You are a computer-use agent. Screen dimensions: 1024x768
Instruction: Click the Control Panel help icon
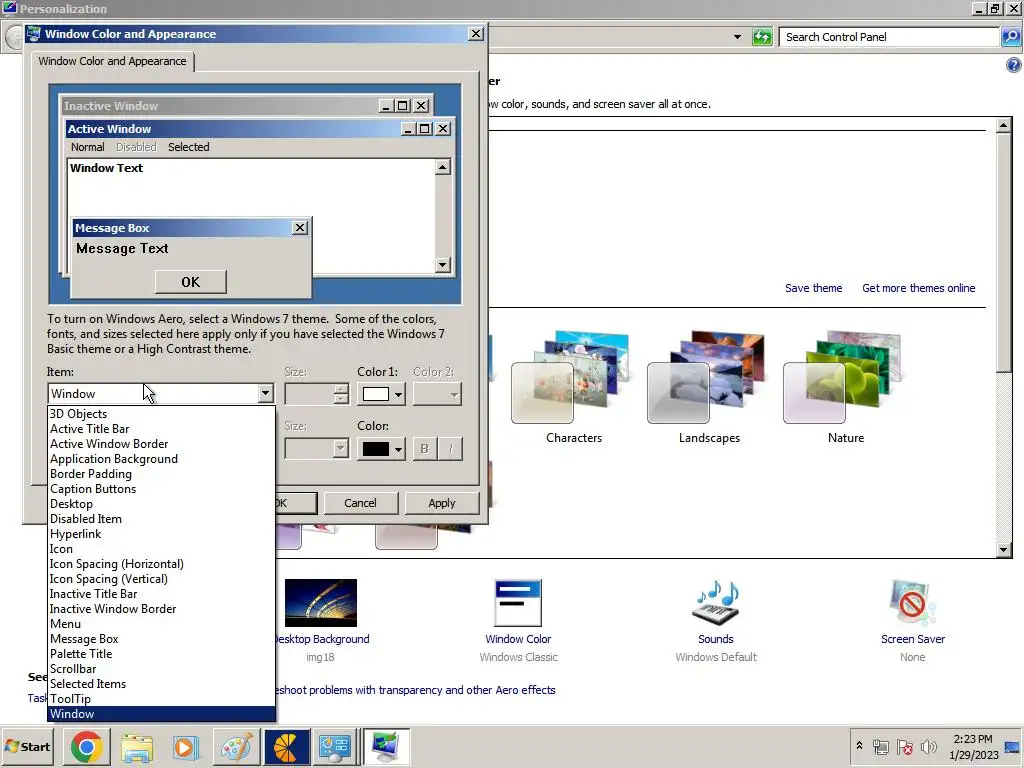tap(1014, 65)
